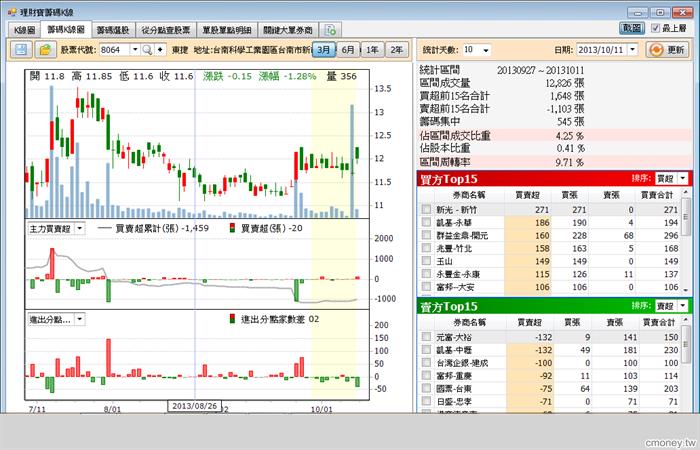This screenshot has height=450, width=700.
Task: Switch to the 關鍵大量券商 tab
Action: (x=288, y=30)
